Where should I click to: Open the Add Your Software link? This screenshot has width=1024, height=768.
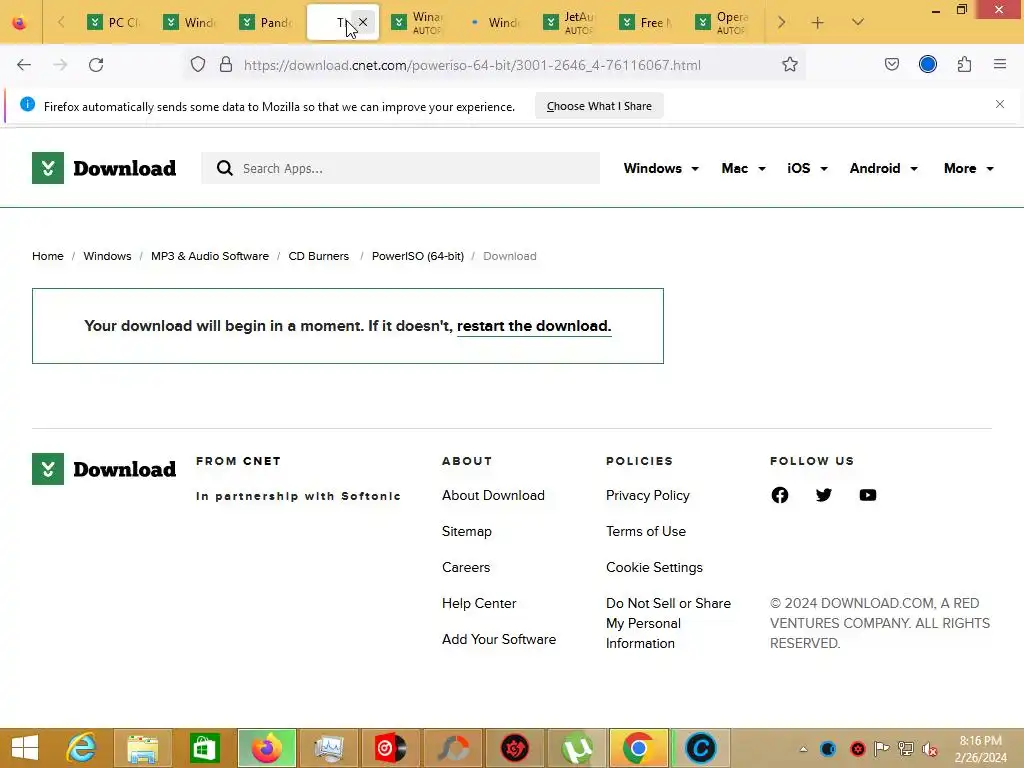point(499,639)
